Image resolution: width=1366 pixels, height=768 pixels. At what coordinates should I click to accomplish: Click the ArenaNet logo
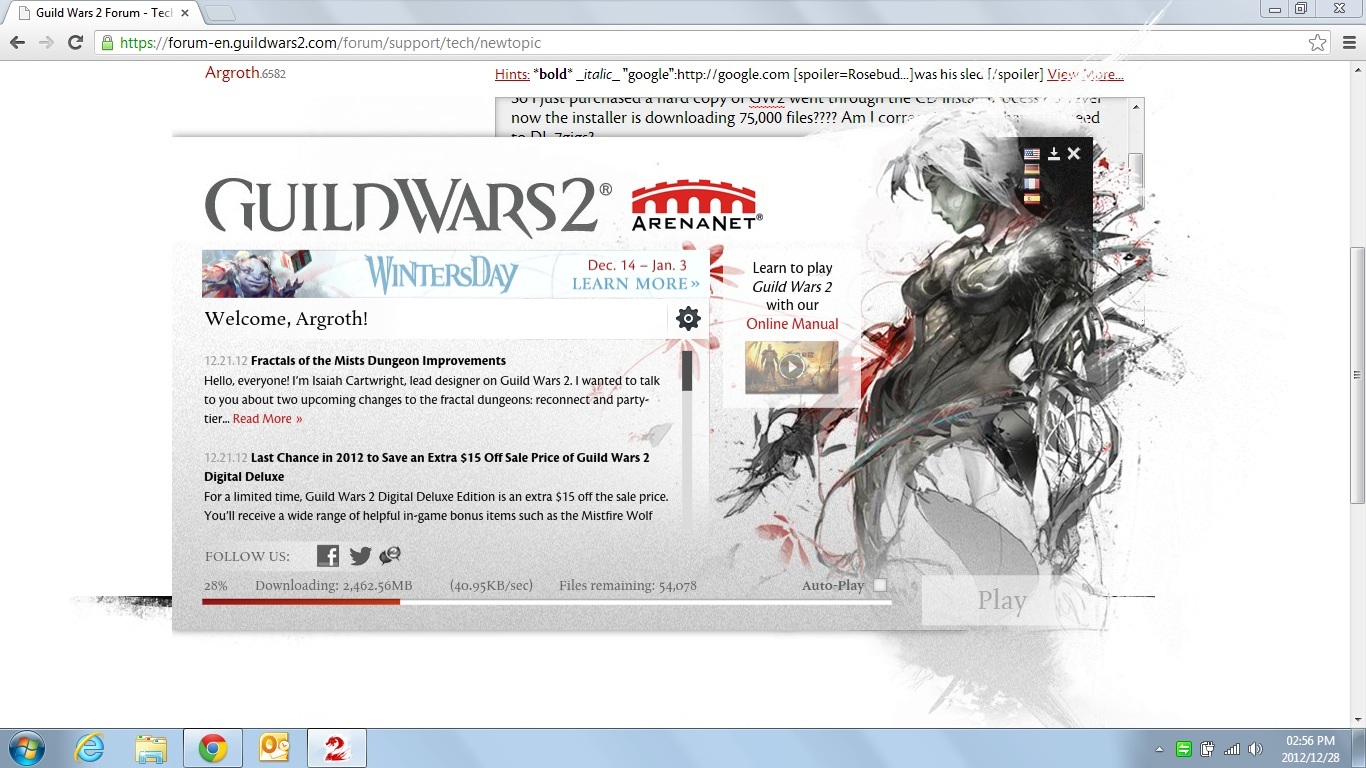point(697,206)
